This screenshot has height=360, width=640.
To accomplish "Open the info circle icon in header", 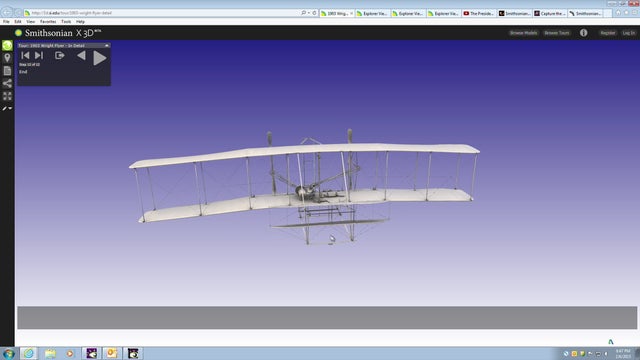I will [584, 33].
